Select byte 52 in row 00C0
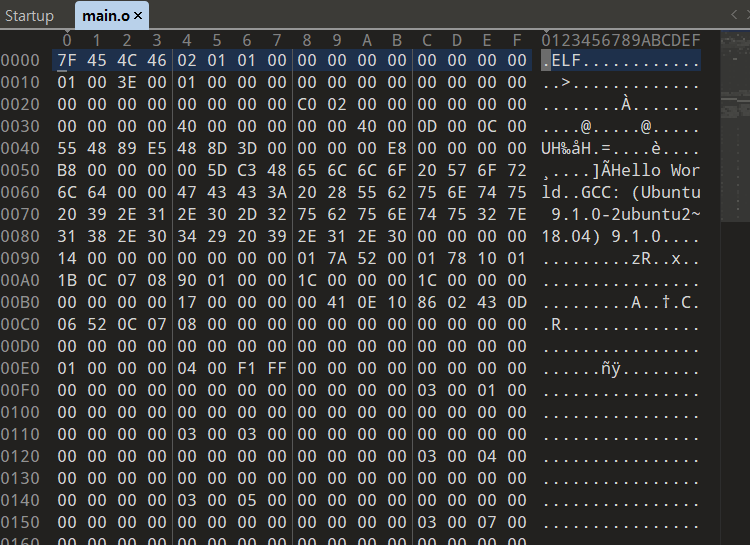Image resolution: width=750 pixels, height=545 pixels. [97, 324]
